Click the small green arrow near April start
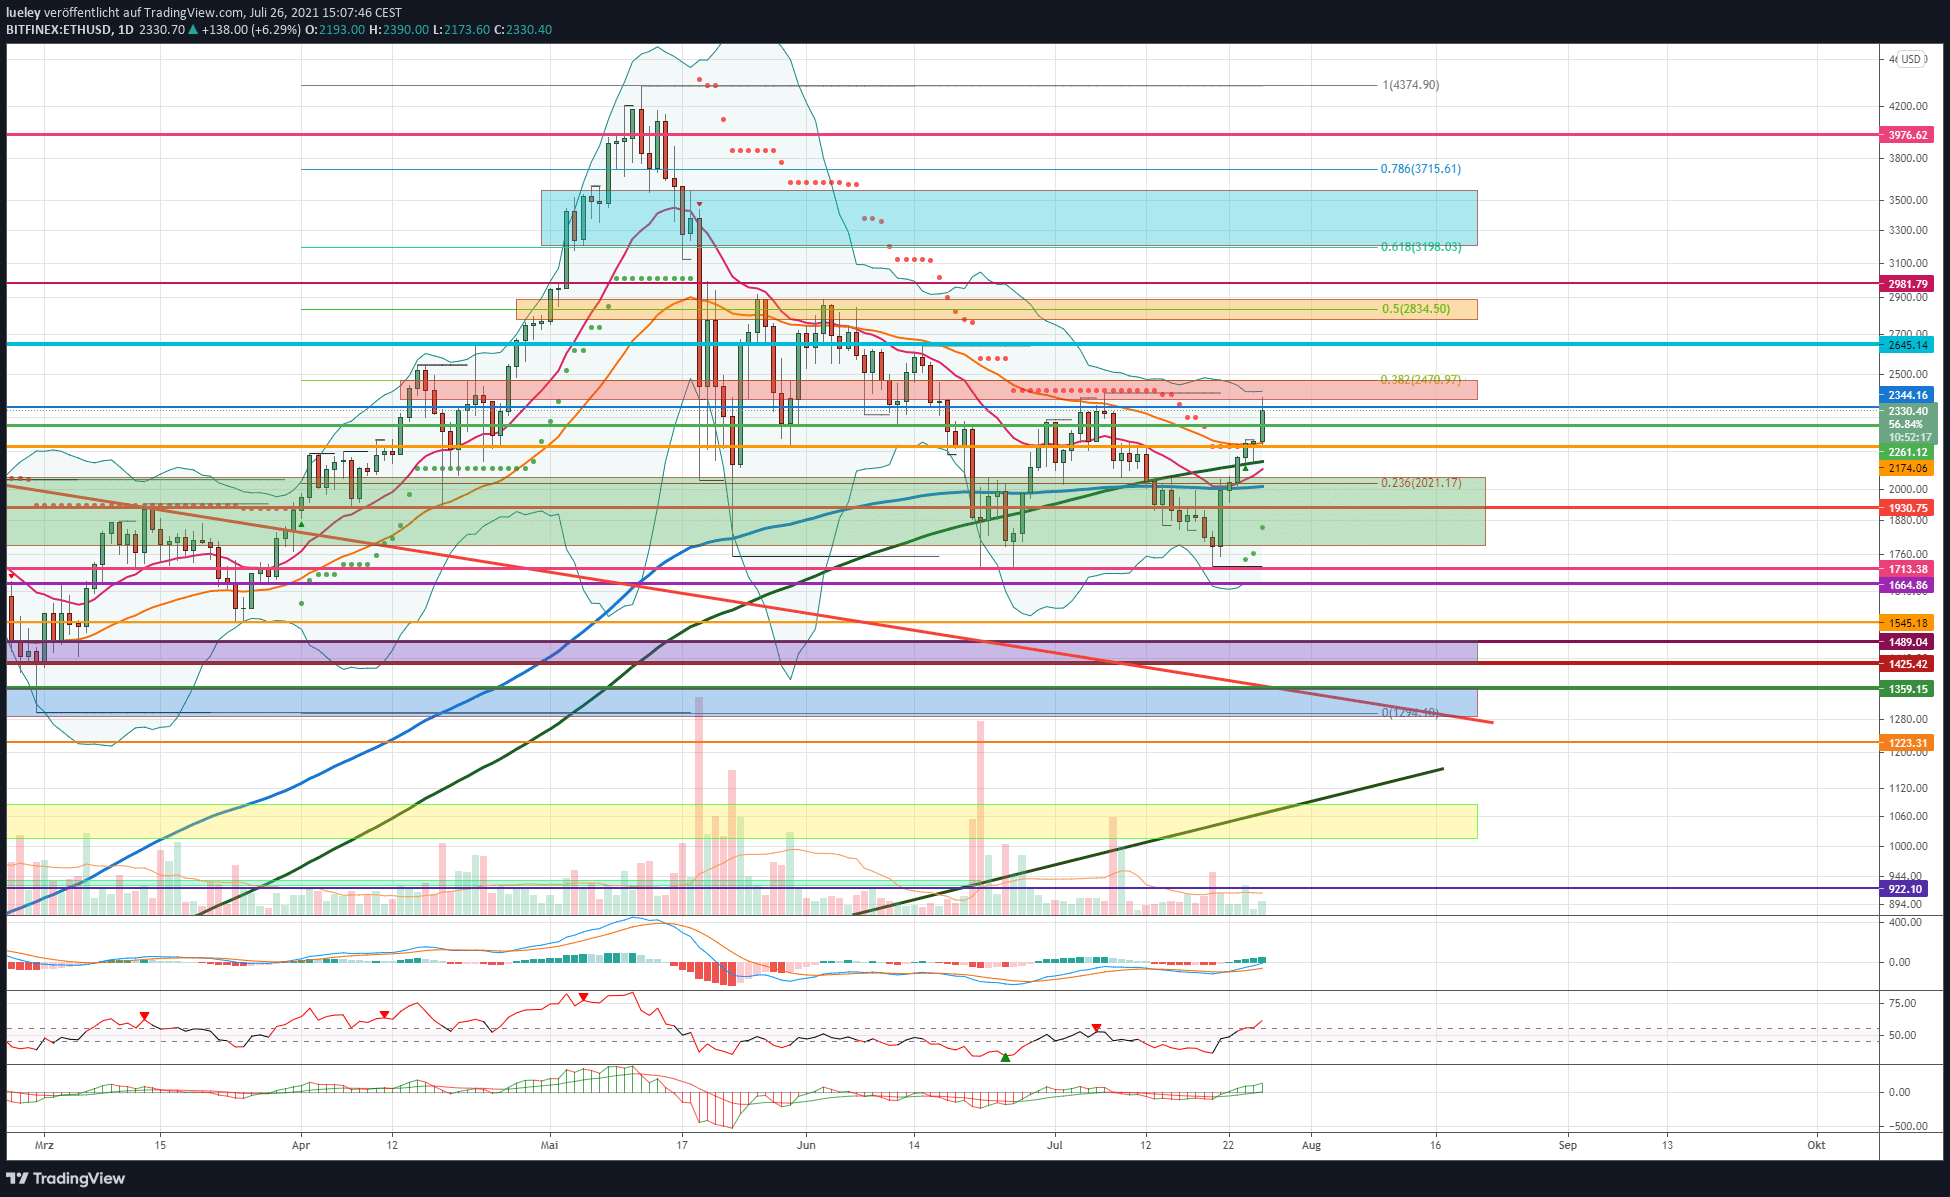 [302, 524]
